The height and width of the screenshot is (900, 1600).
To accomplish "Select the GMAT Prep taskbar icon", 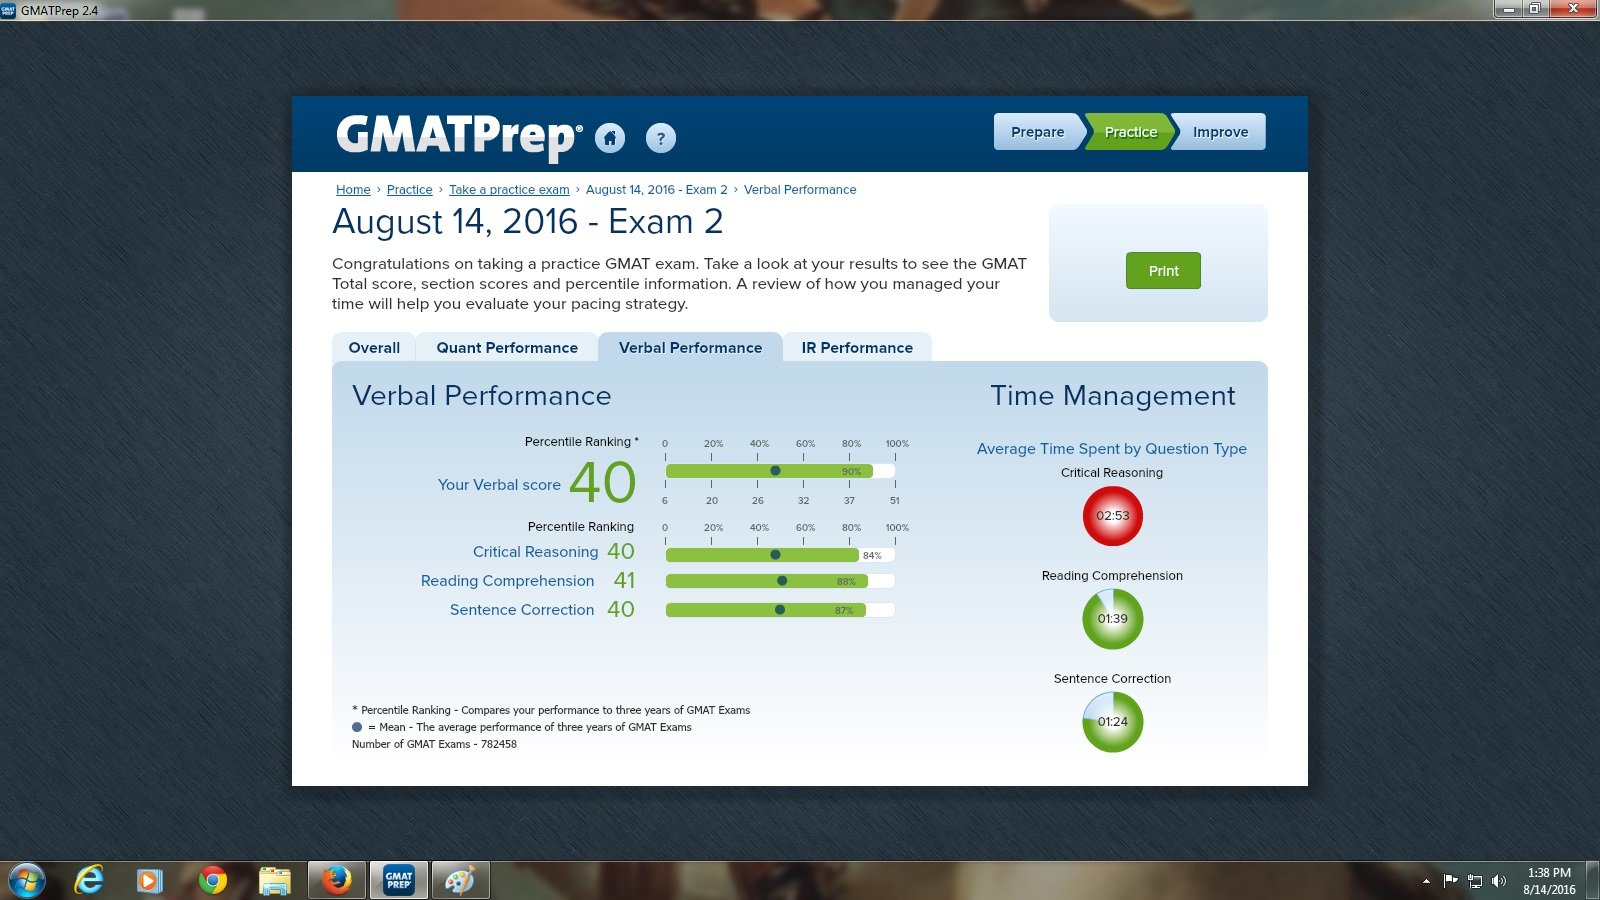I will click(x=398, y=880).
